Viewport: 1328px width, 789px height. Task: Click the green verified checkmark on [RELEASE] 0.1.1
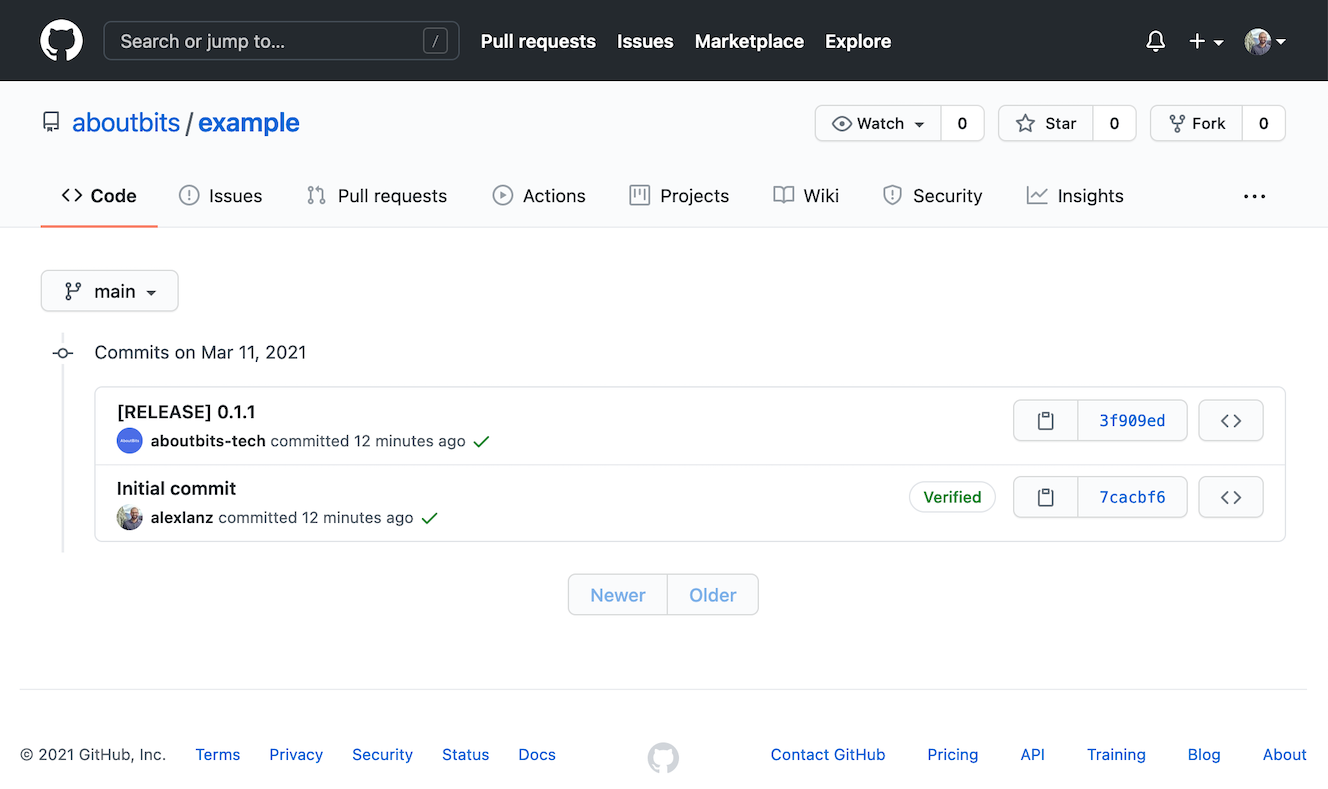481,441
